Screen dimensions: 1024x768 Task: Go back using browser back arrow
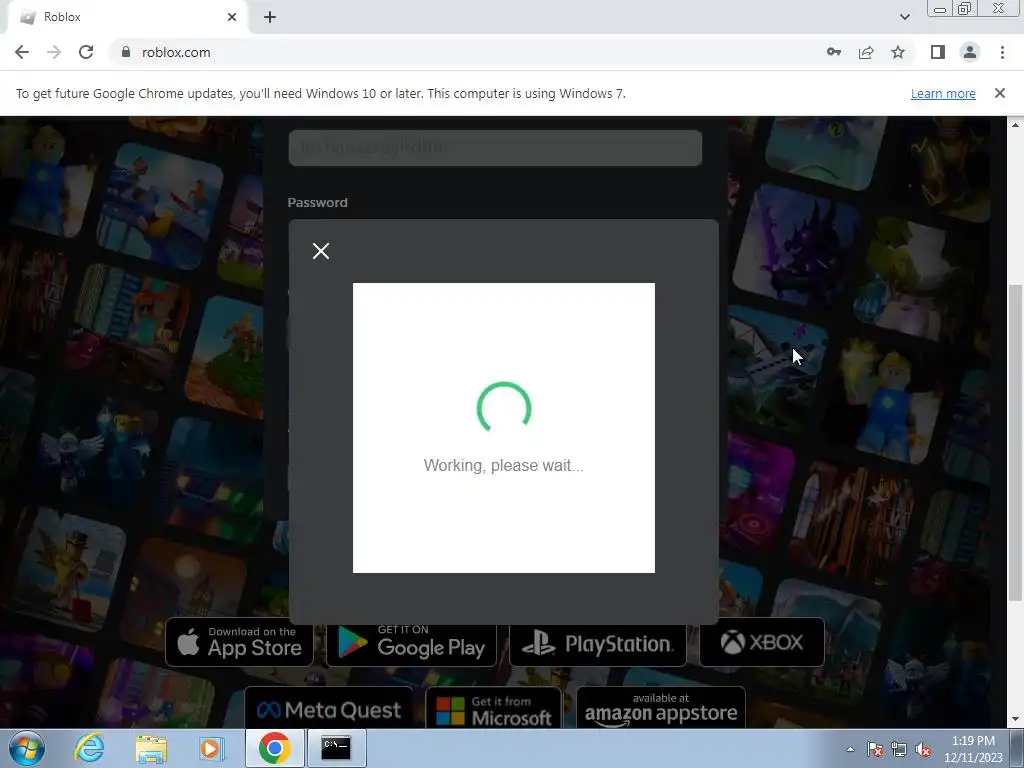(22, 52)
